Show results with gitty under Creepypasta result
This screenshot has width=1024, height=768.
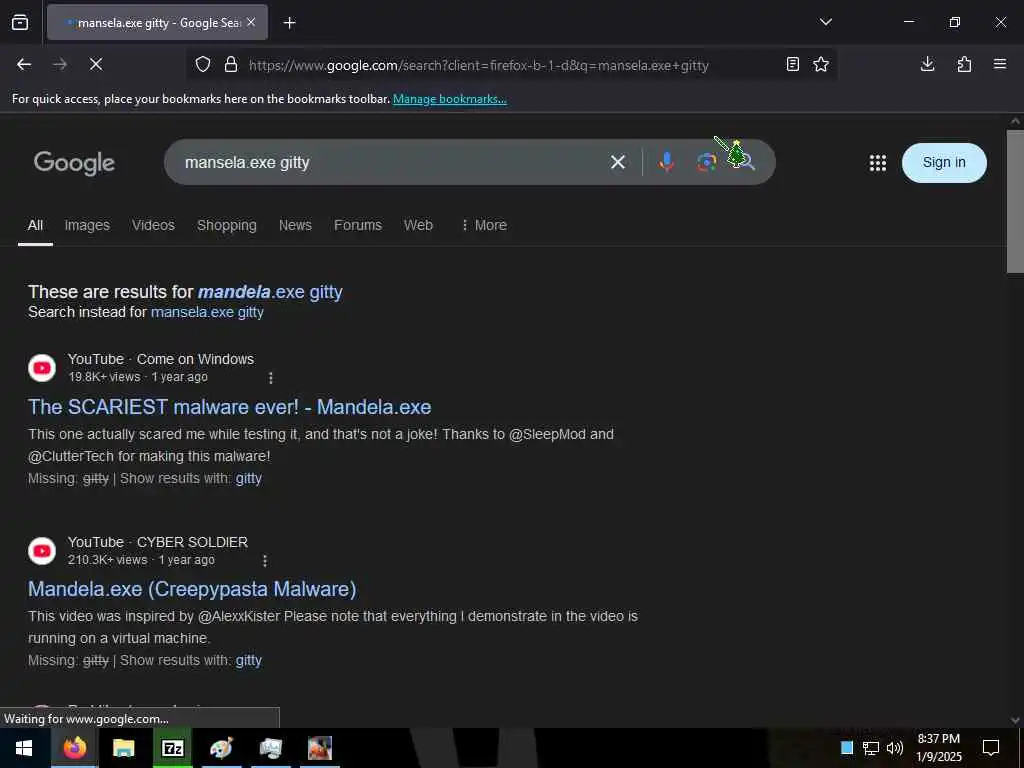click(x=249, y=661)
